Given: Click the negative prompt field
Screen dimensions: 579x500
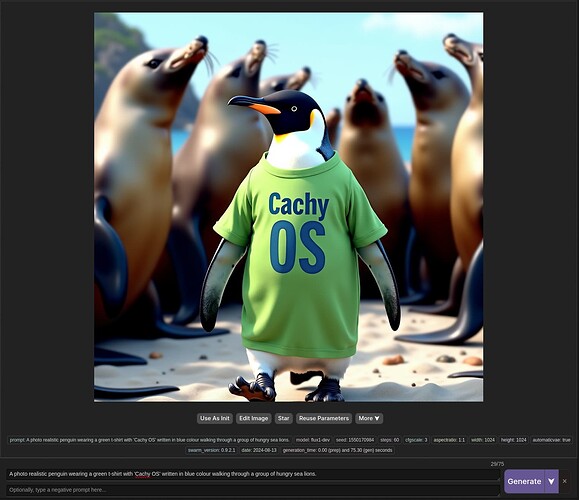Looking at the screenshot, I should click(253, 490).
